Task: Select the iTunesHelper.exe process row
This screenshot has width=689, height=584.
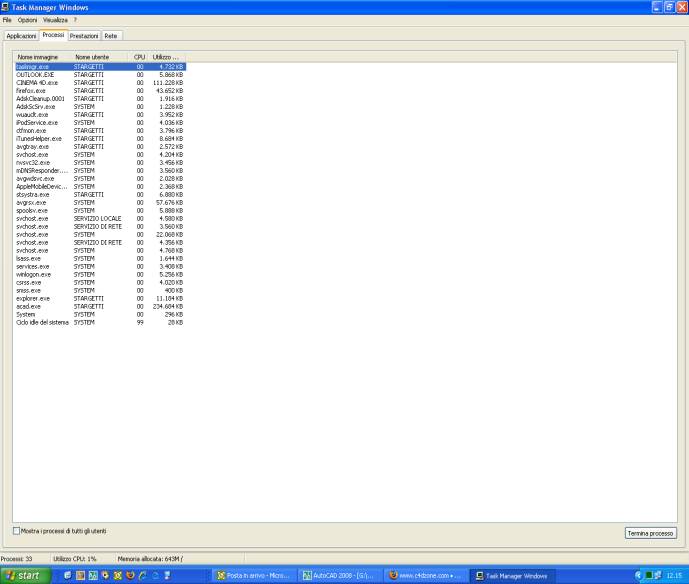Action: [100, 138]
